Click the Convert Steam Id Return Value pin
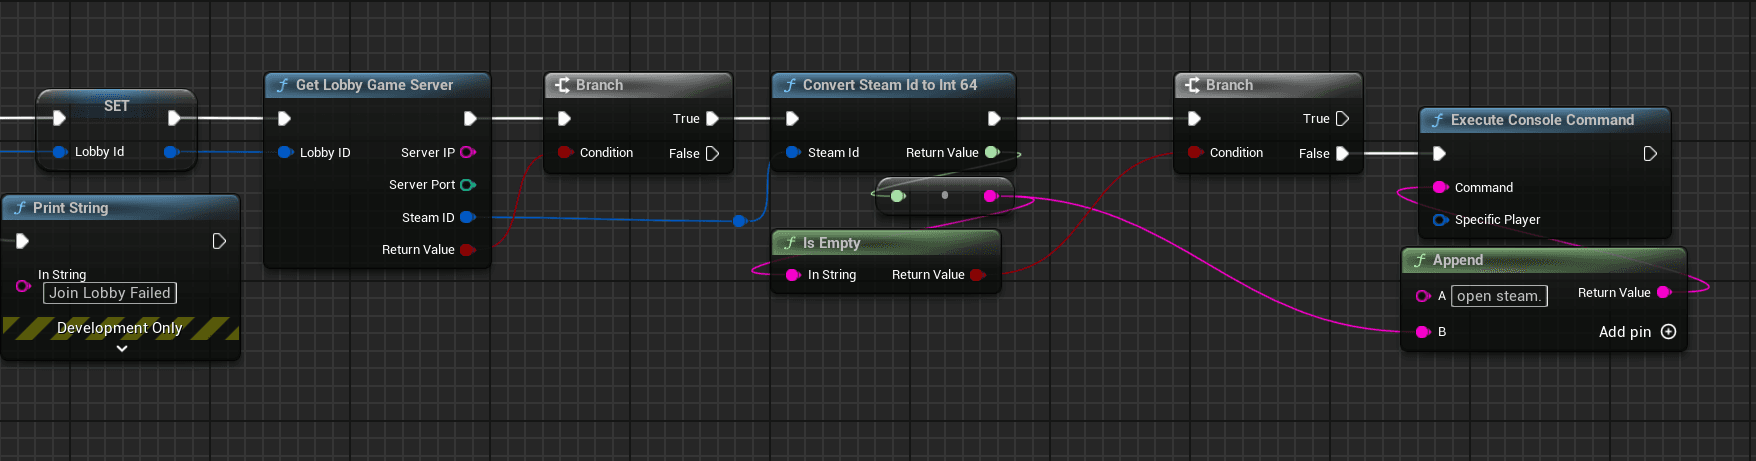 (992, 152)
